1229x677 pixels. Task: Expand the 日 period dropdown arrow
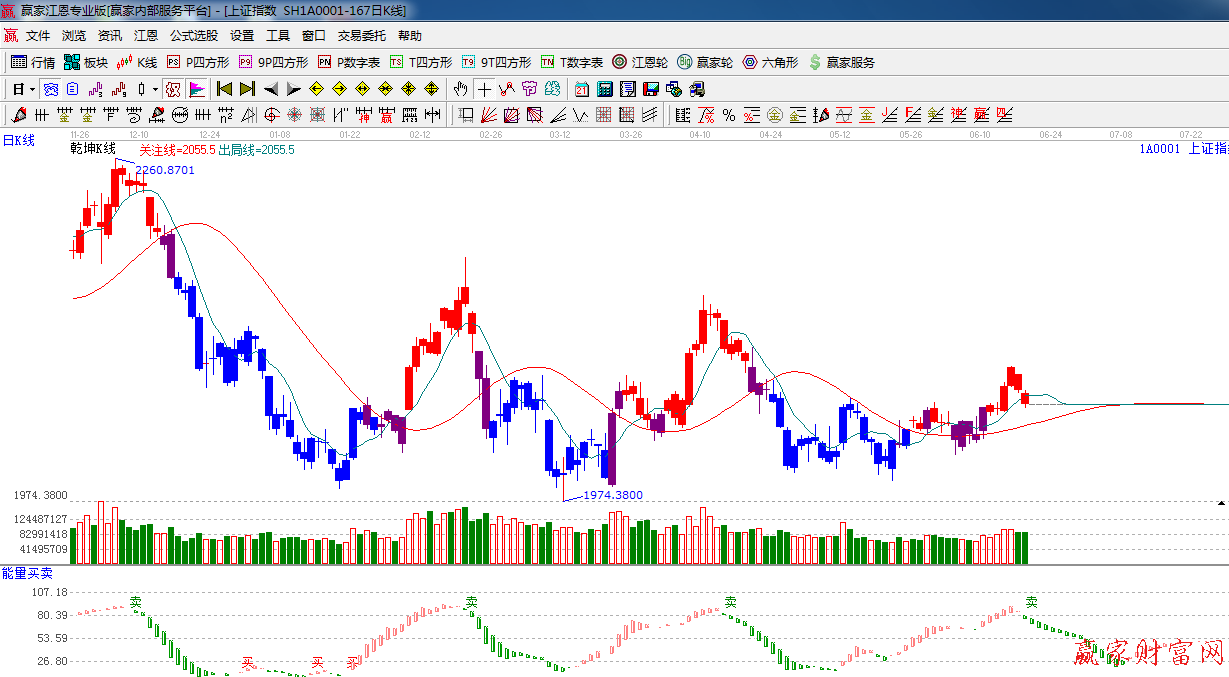tap(32, 89)
